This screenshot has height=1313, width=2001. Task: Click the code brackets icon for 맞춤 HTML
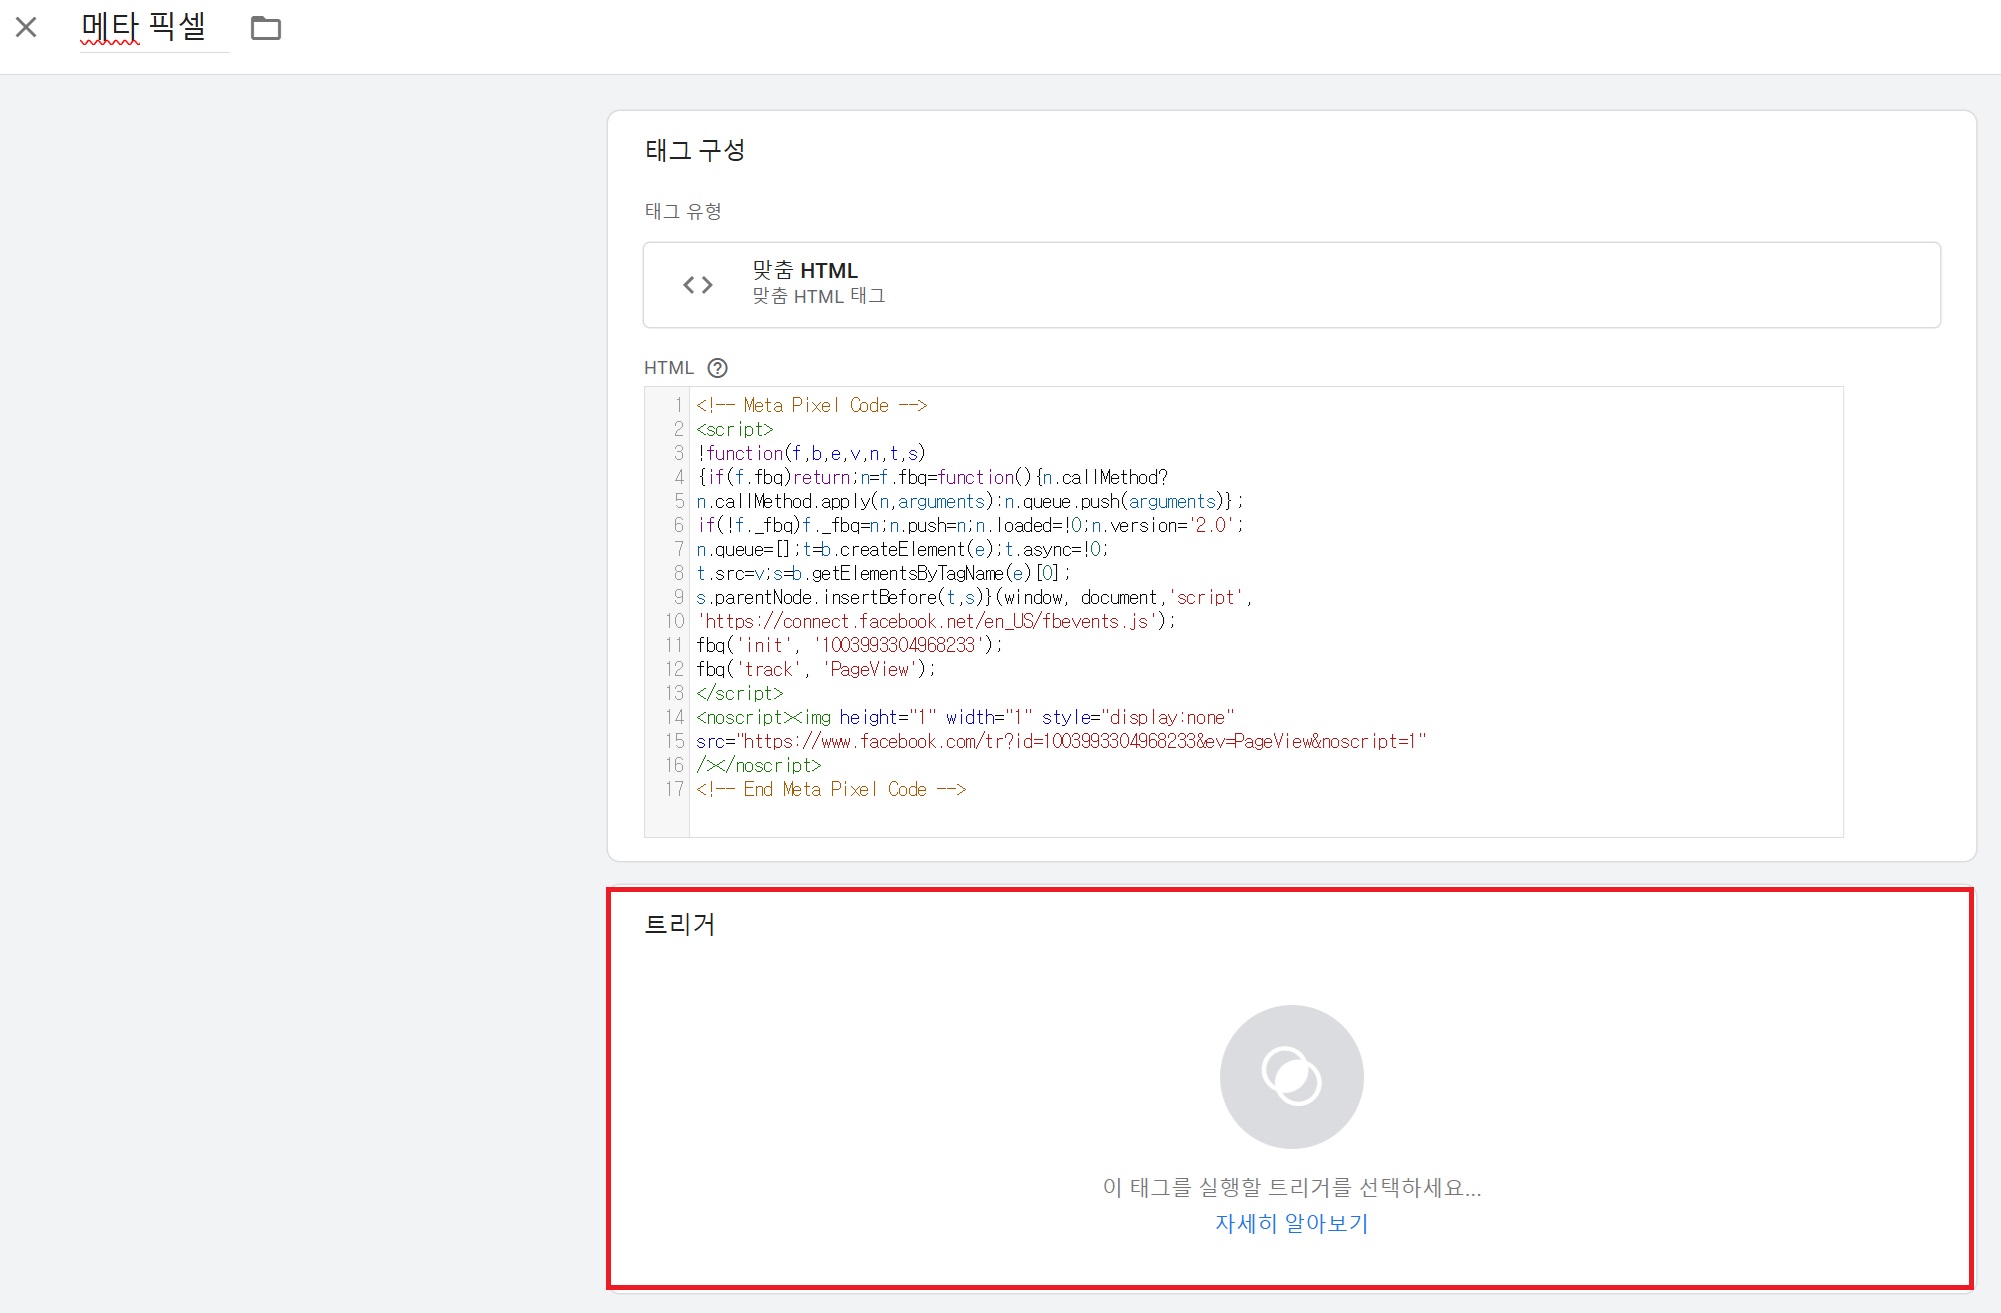698,285
